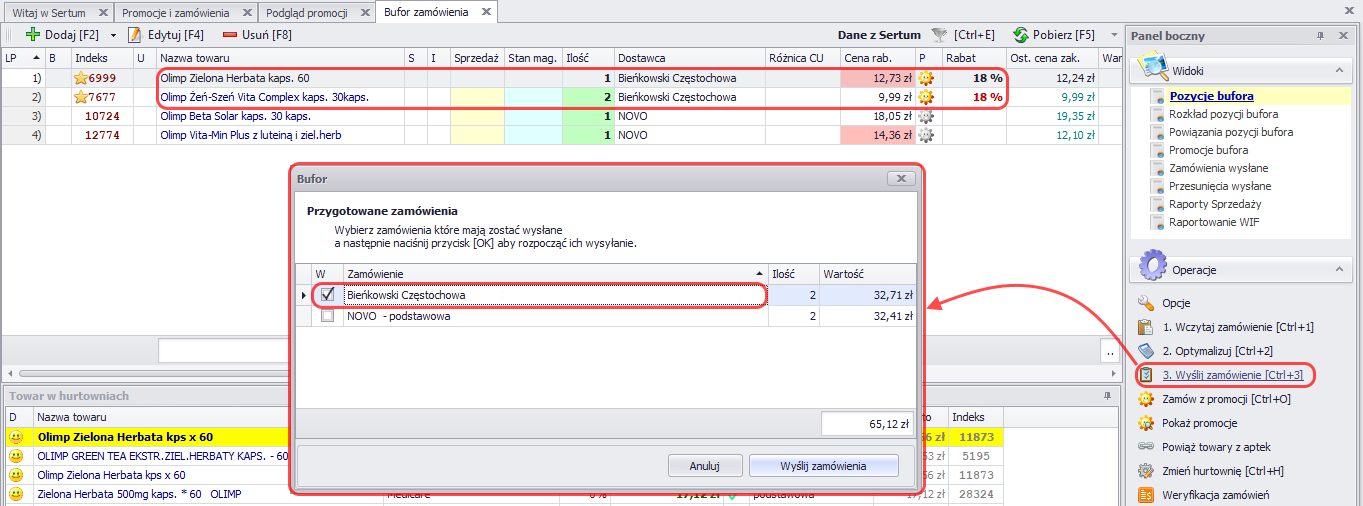Click the Pobierz refresh icon
Viewport: 1363px width, 506px height.
1021,35
